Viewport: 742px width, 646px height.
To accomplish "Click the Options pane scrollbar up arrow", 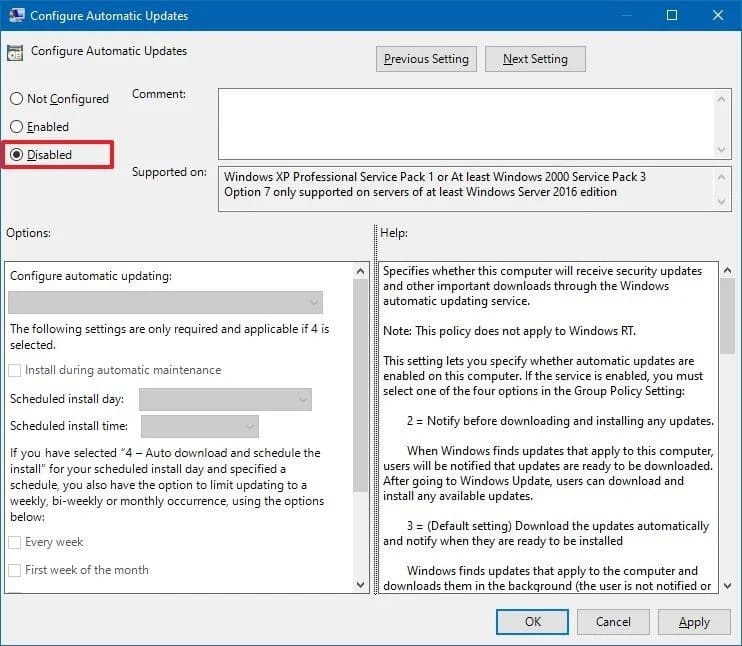I will click(x=361, y=271).
